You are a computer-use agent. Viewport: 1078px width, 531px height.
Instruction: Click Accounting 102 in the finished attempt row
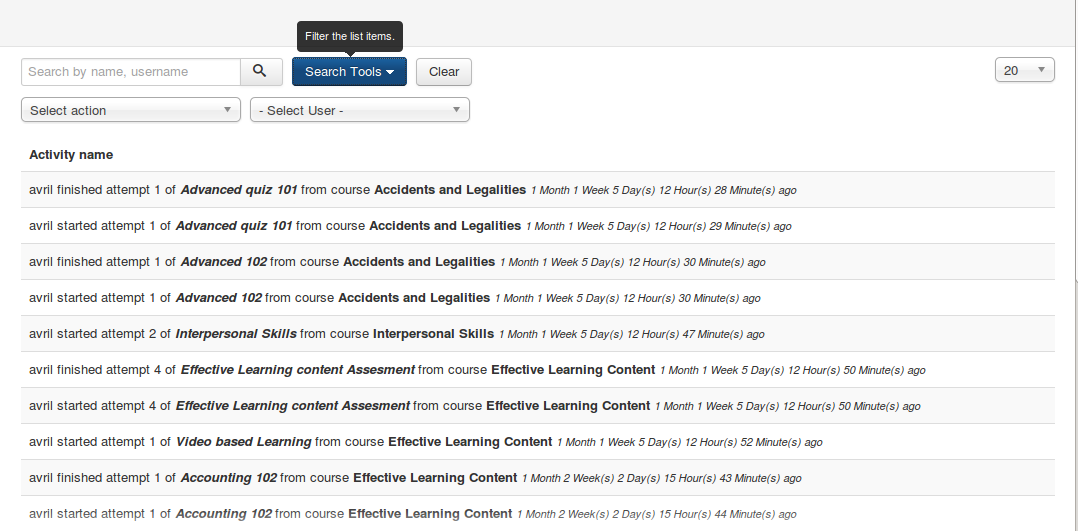coord(228,478)
